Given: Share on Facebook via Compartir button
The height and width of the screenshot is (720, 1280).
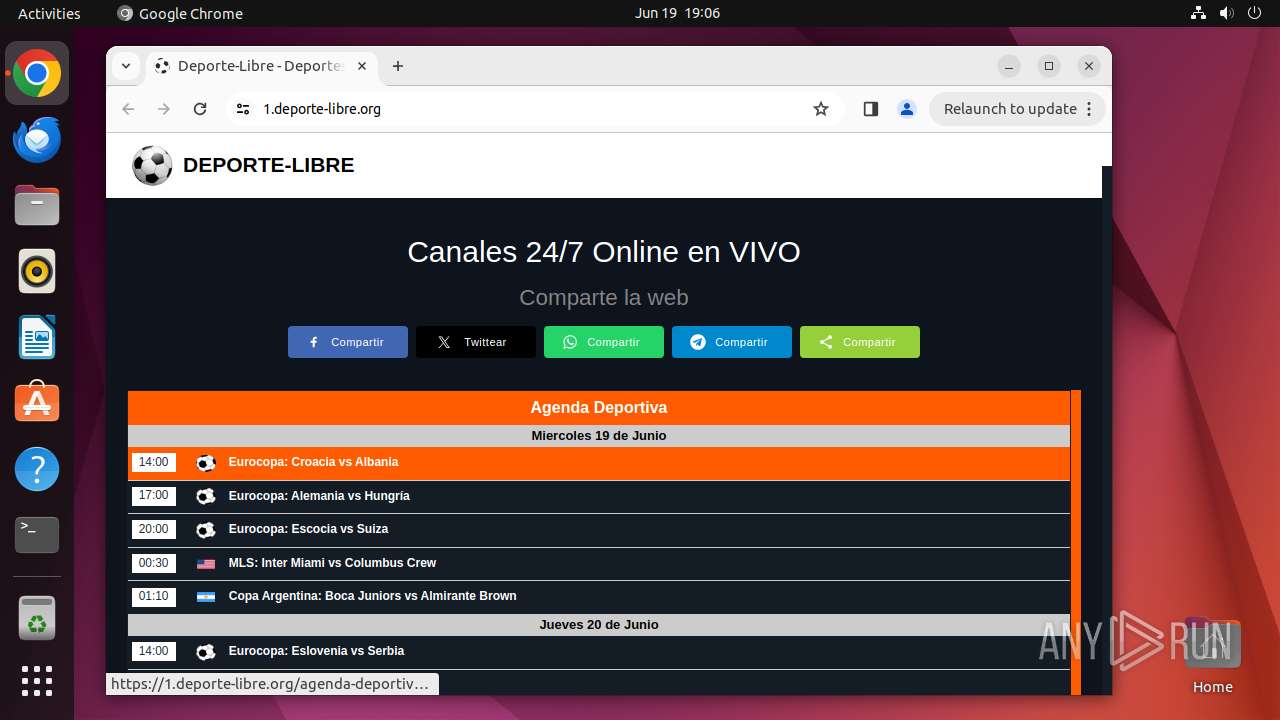Looking at the screenshot, I should (x=348, y=342).
